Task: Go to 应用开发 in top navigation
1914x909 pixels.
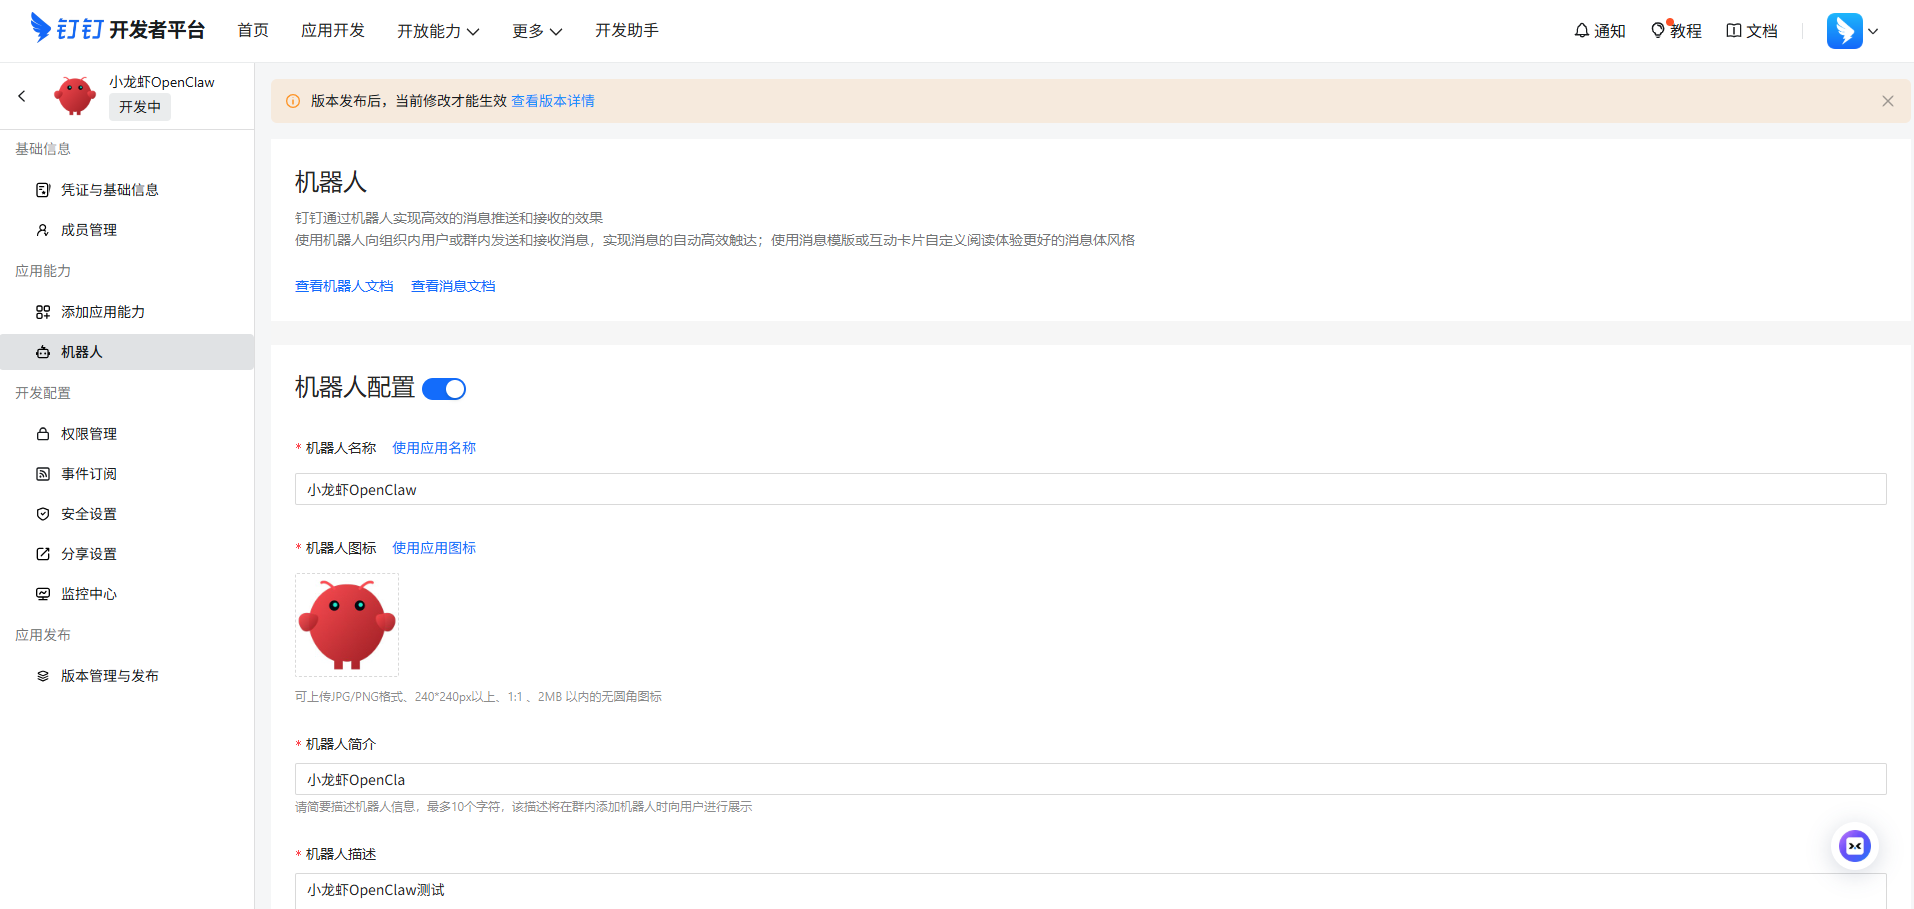Action: coord(333,31)
